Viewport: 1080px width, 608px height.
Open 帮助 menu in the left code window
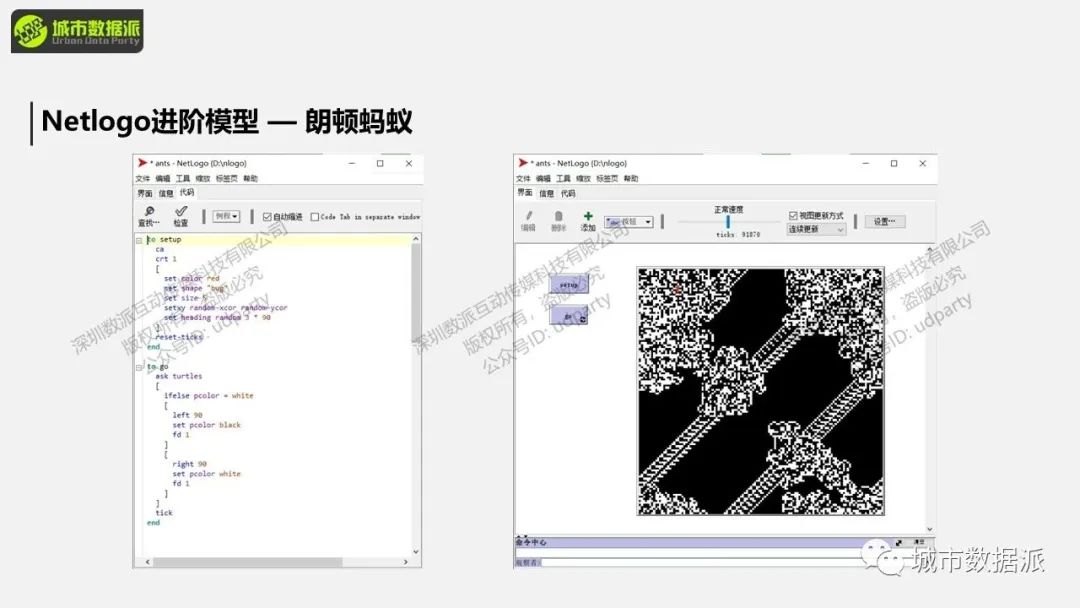(x=251, y=178)
